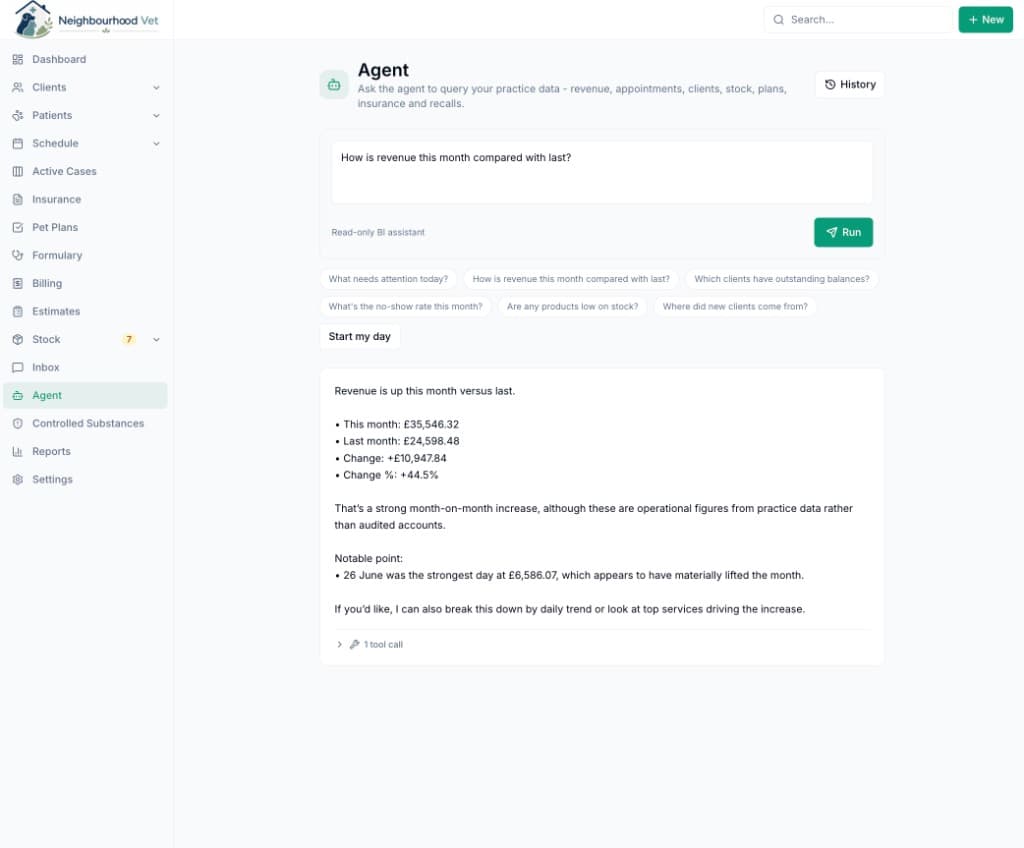The width and height of the screenshot is (1024, 848).
Task: Click the Stock badge showing 7
Action: pos(129,340)
